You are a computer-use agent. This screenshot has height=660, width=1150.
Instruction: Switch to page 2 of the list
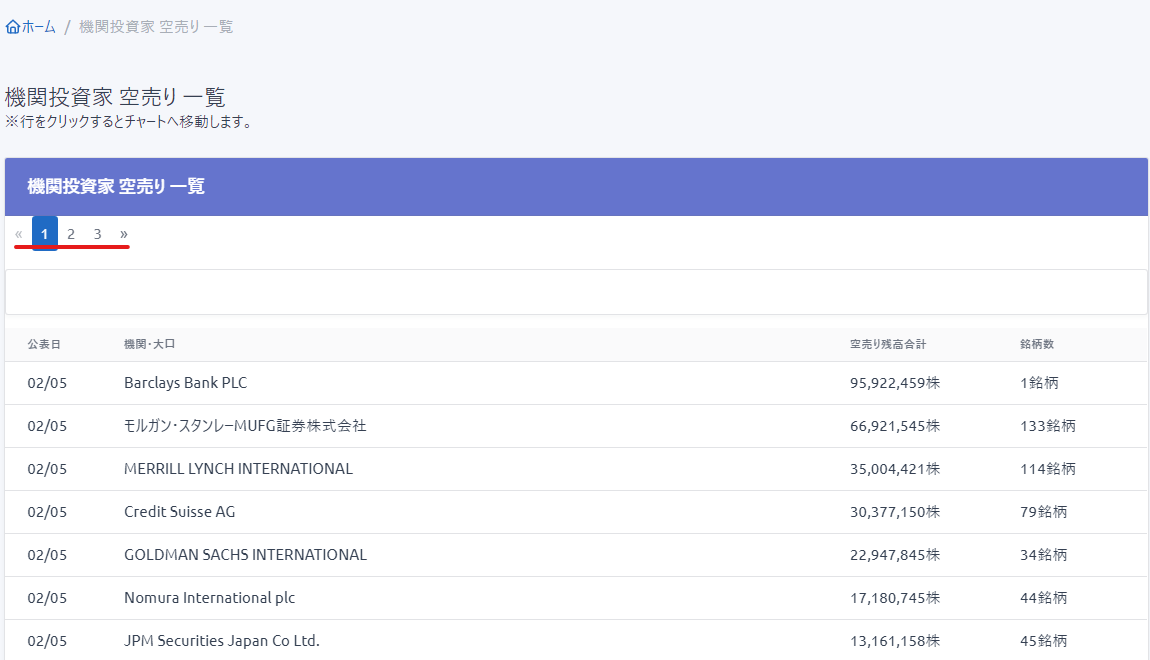pyautogui.click(x=71, y=234)
